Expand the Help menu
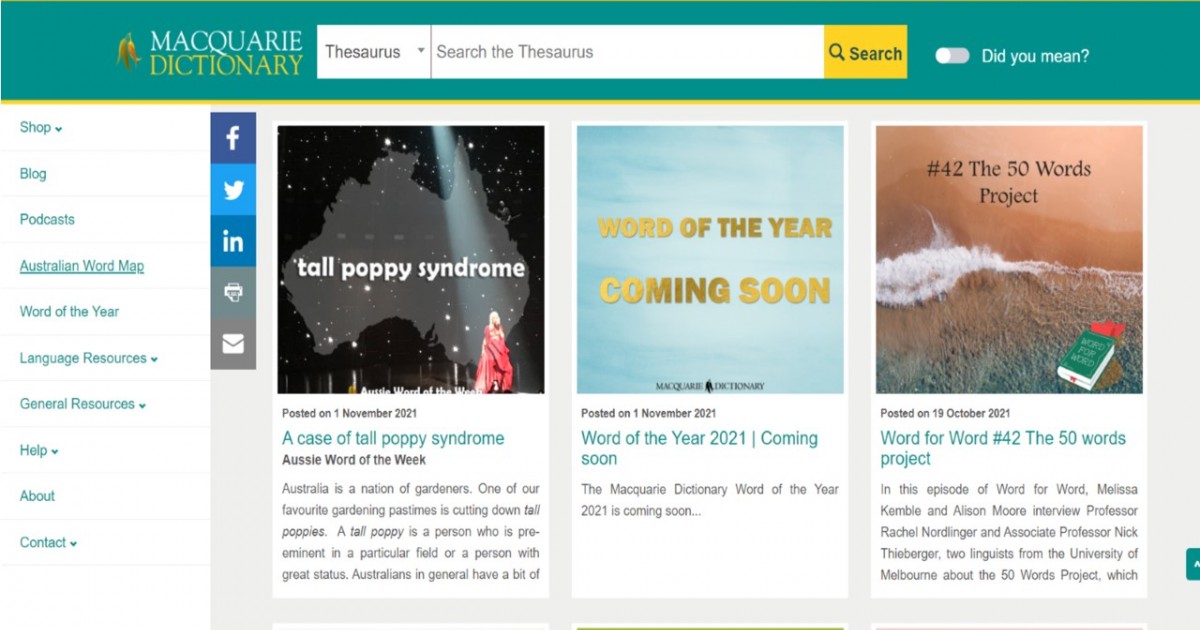The width and height of the screenshot is (1200, 630). pyautogui.click(x=39, y=450)
